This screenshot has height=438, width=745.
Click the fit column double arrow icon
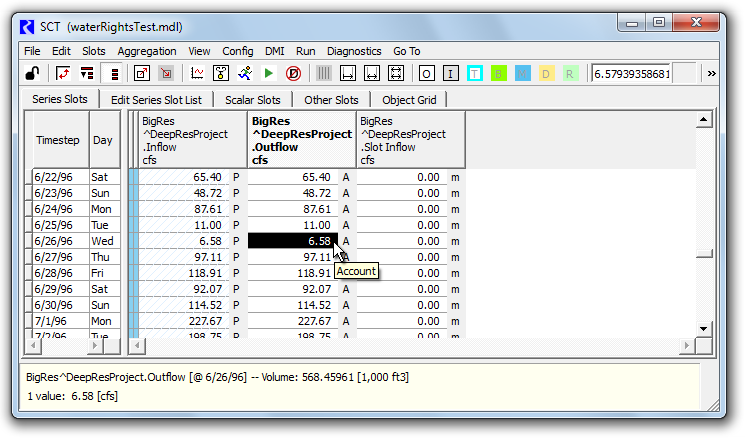[x=372, y=74]
